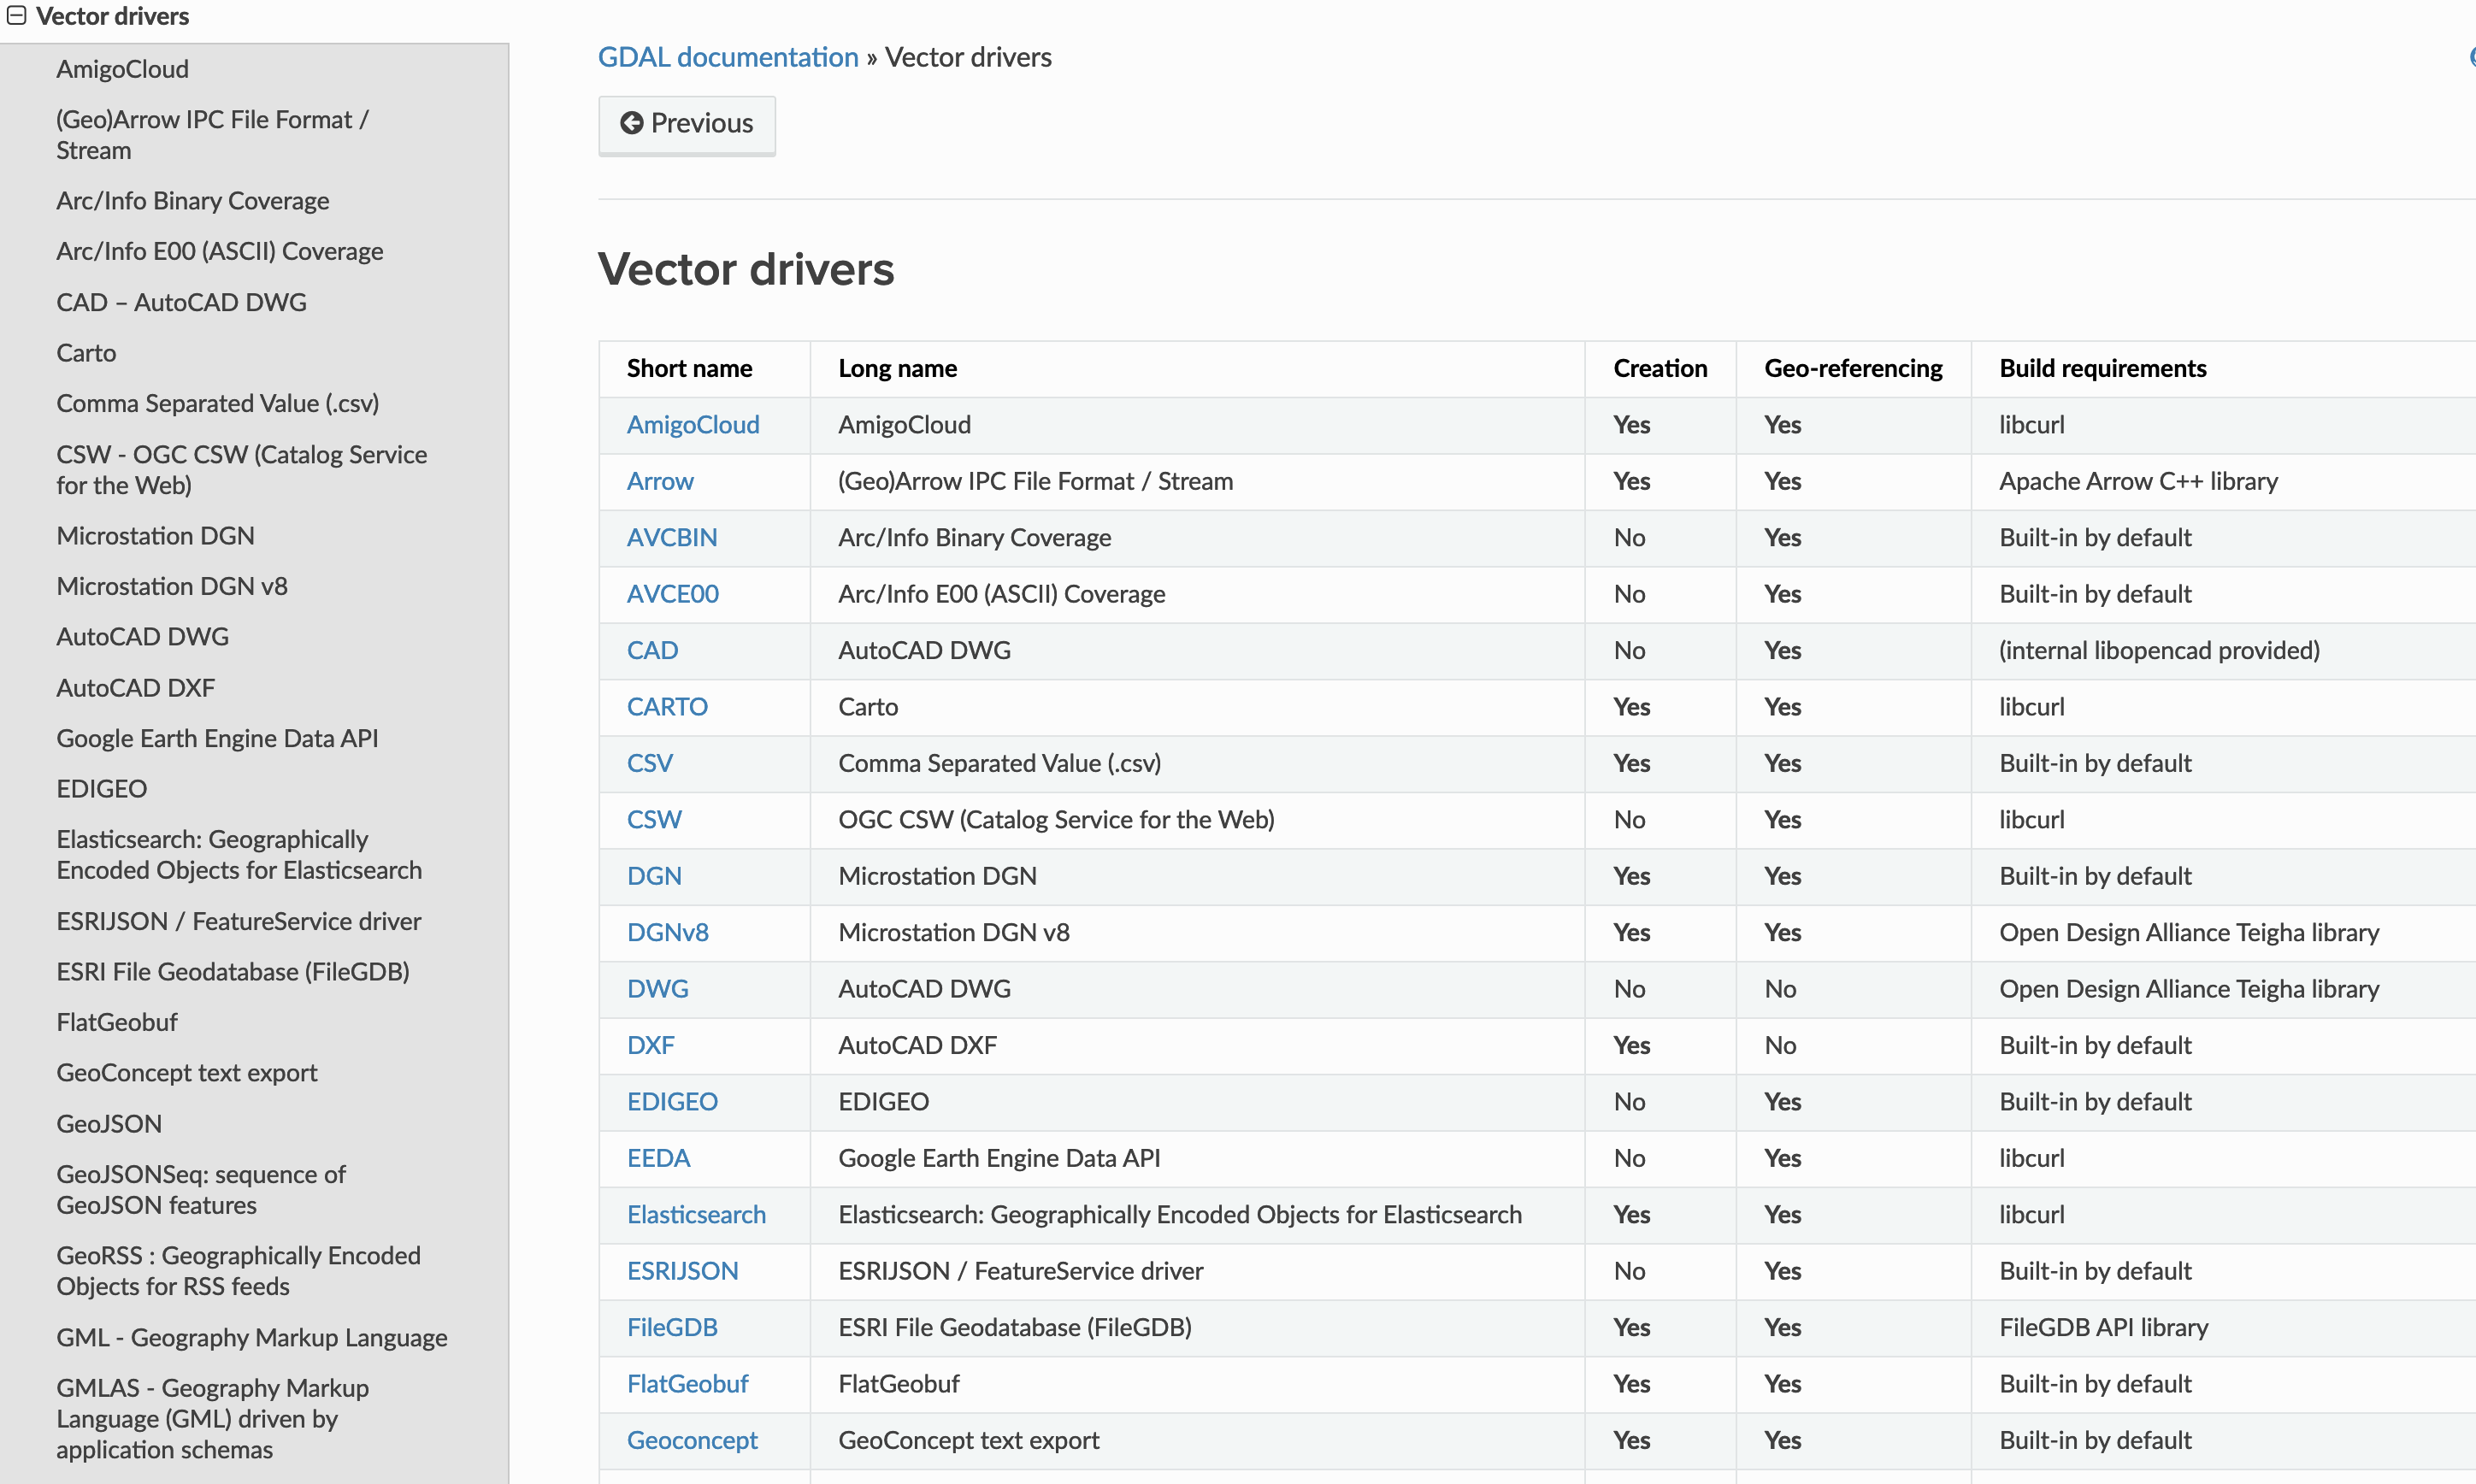Open the AmigoCloud driver link in table

click(692, 425)
